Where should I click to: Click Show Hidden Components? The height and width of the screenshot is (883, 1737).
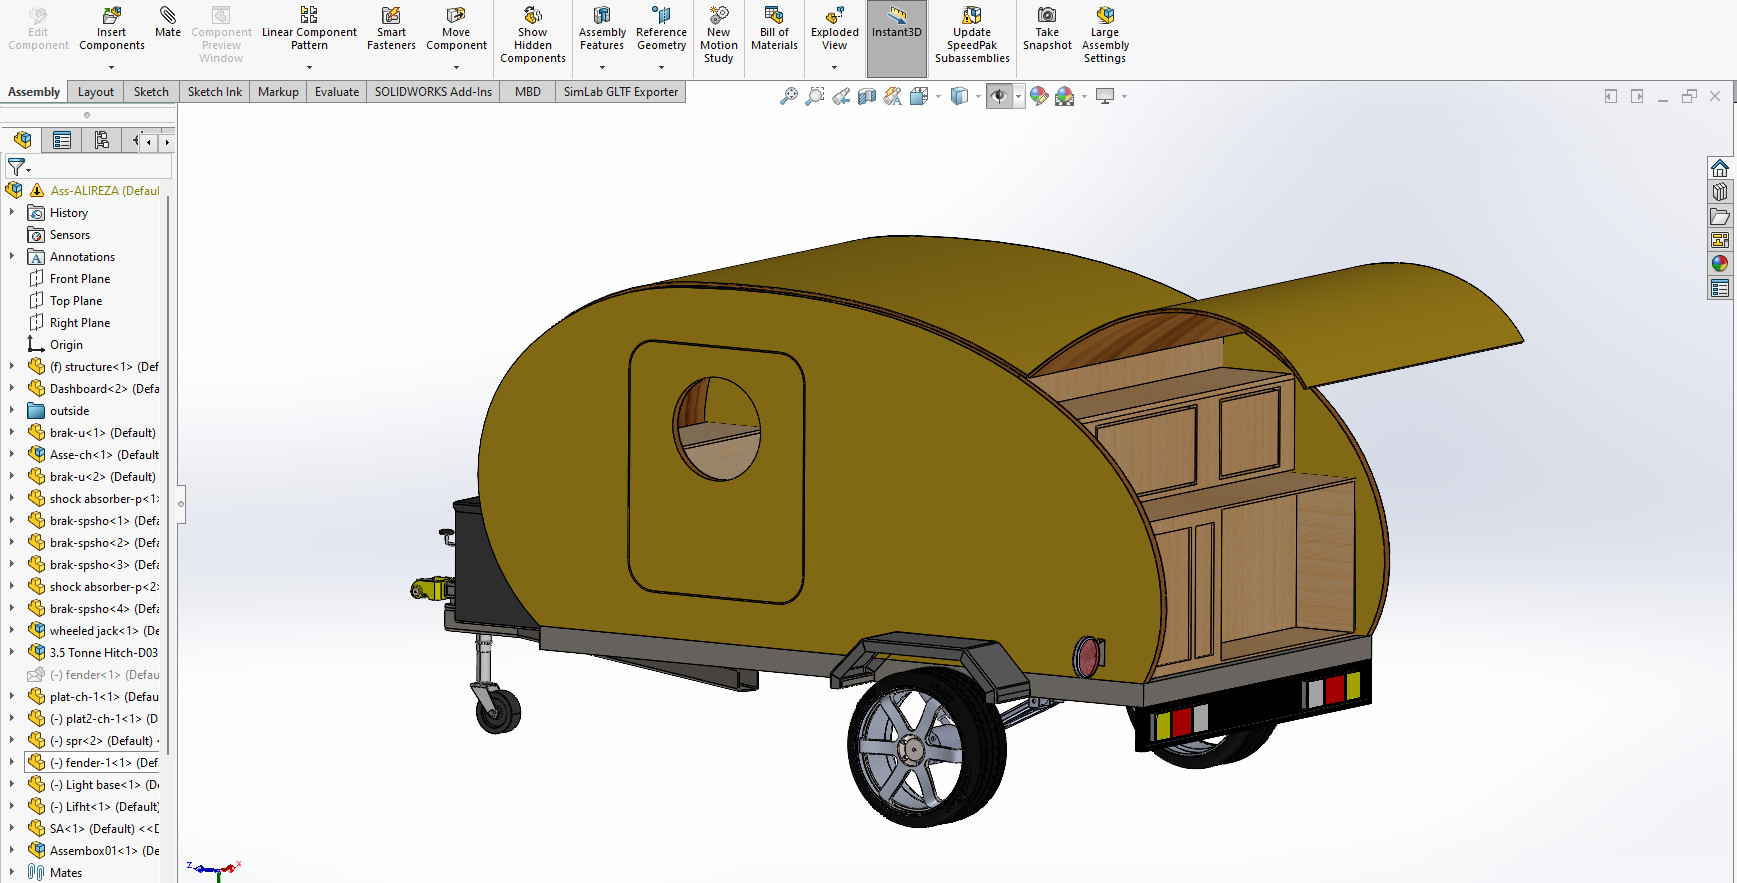pos(533,36)
